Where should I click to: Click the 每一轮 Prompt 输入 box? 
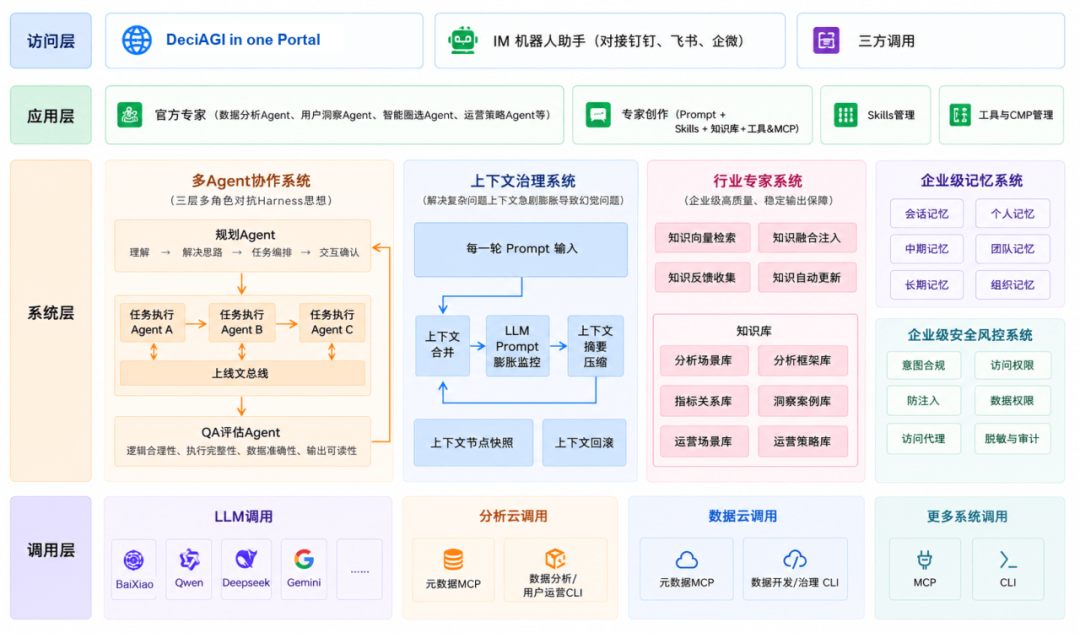click(x=521, y=249)
